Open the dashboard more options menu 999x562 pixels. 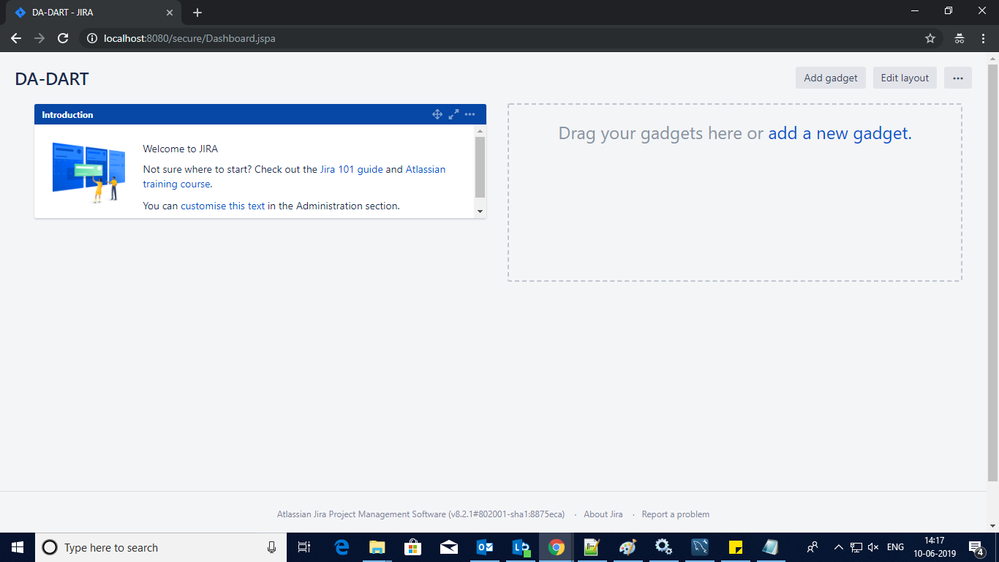tap(958, 78)
